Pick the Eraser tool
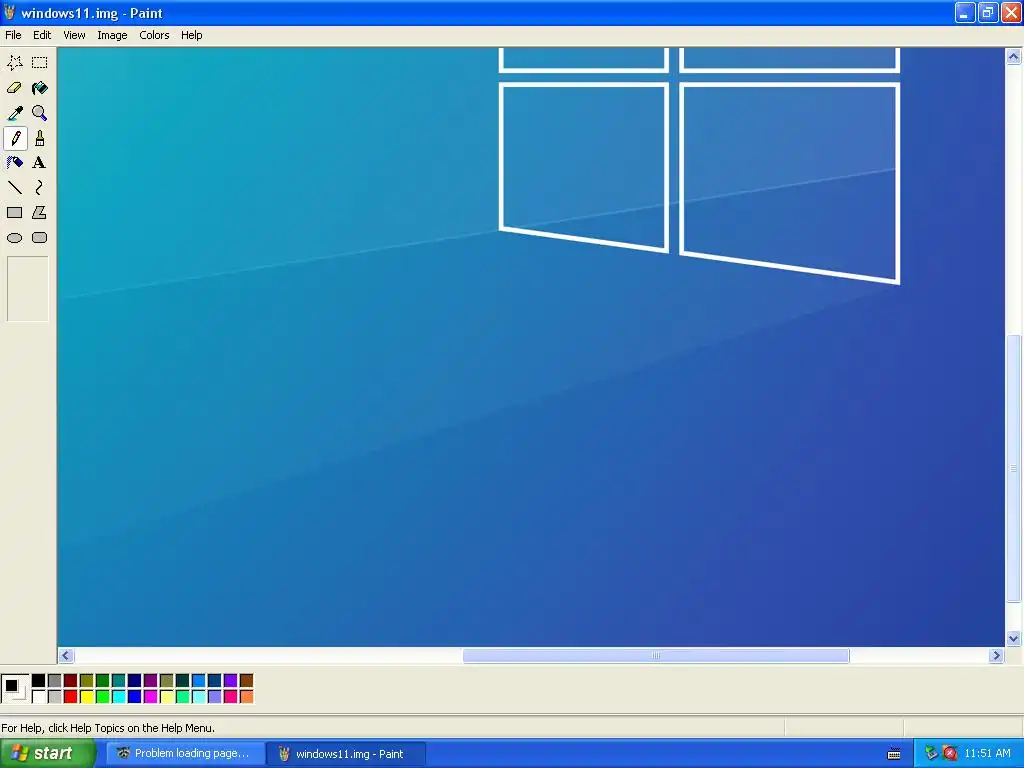1024x768 pixels. [x=14, y=88]
